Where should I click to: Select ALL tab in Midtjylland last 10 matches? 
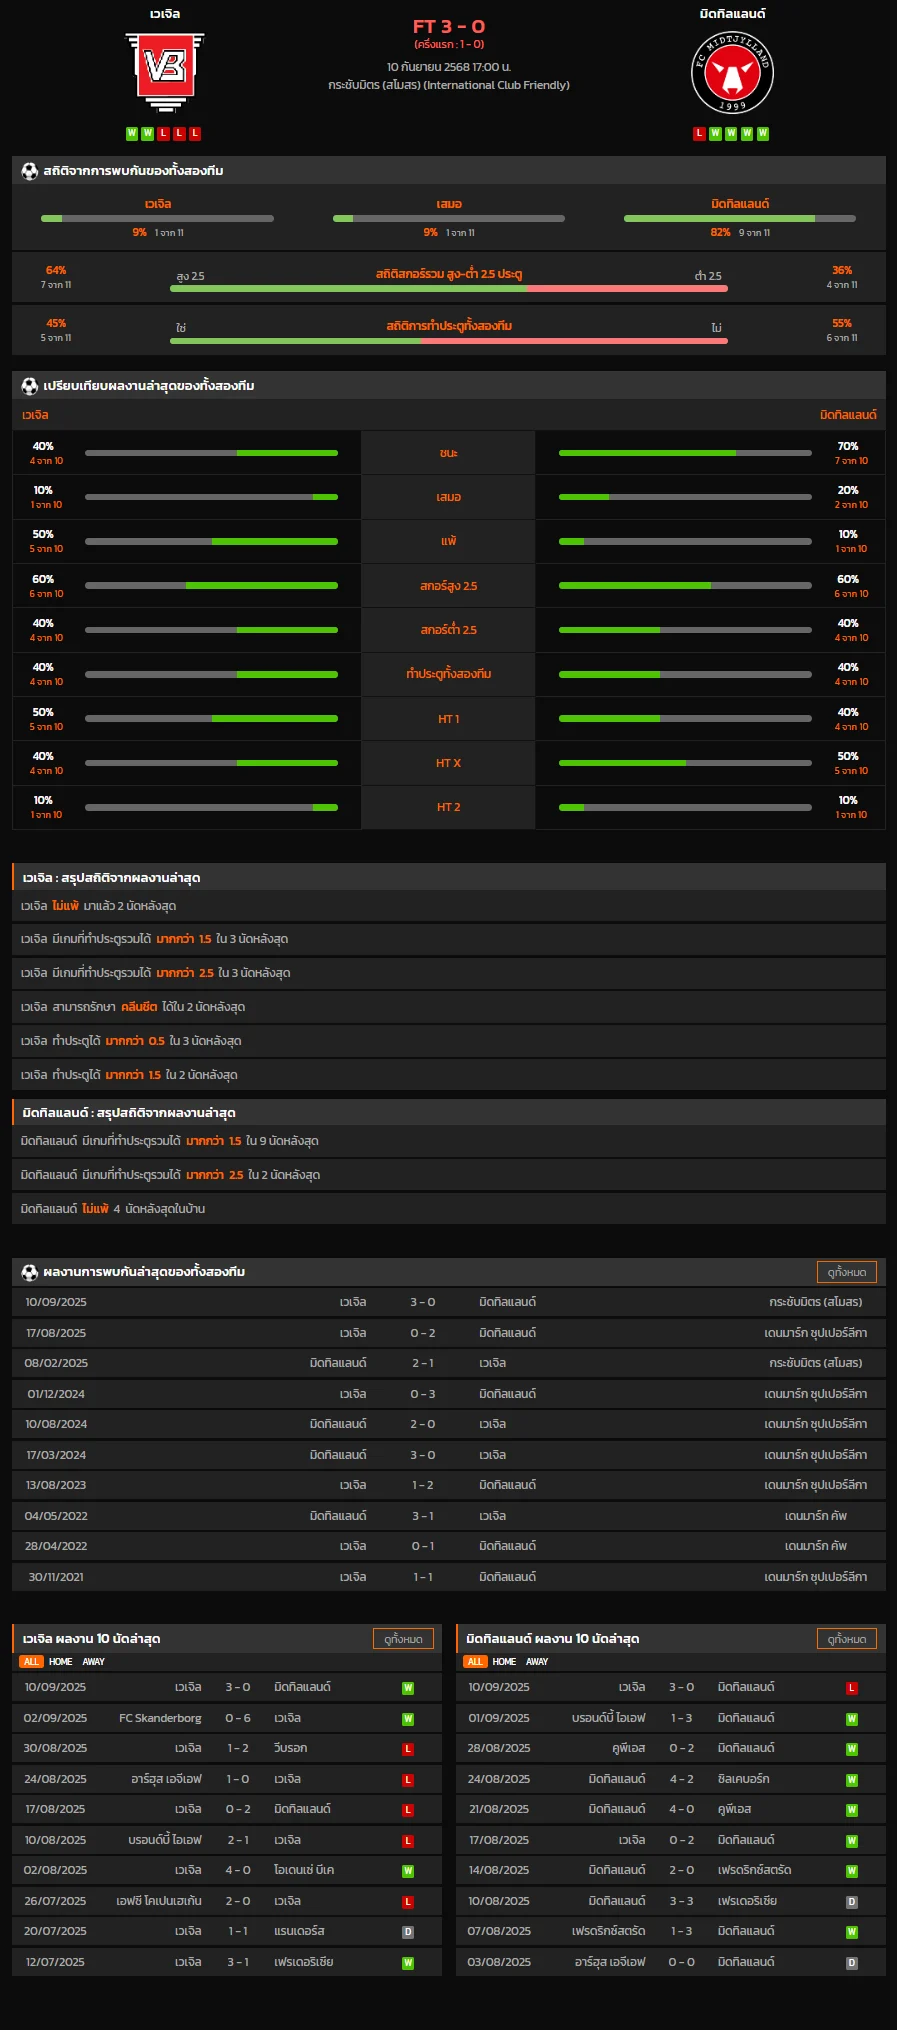click(x=475, y=1661)
